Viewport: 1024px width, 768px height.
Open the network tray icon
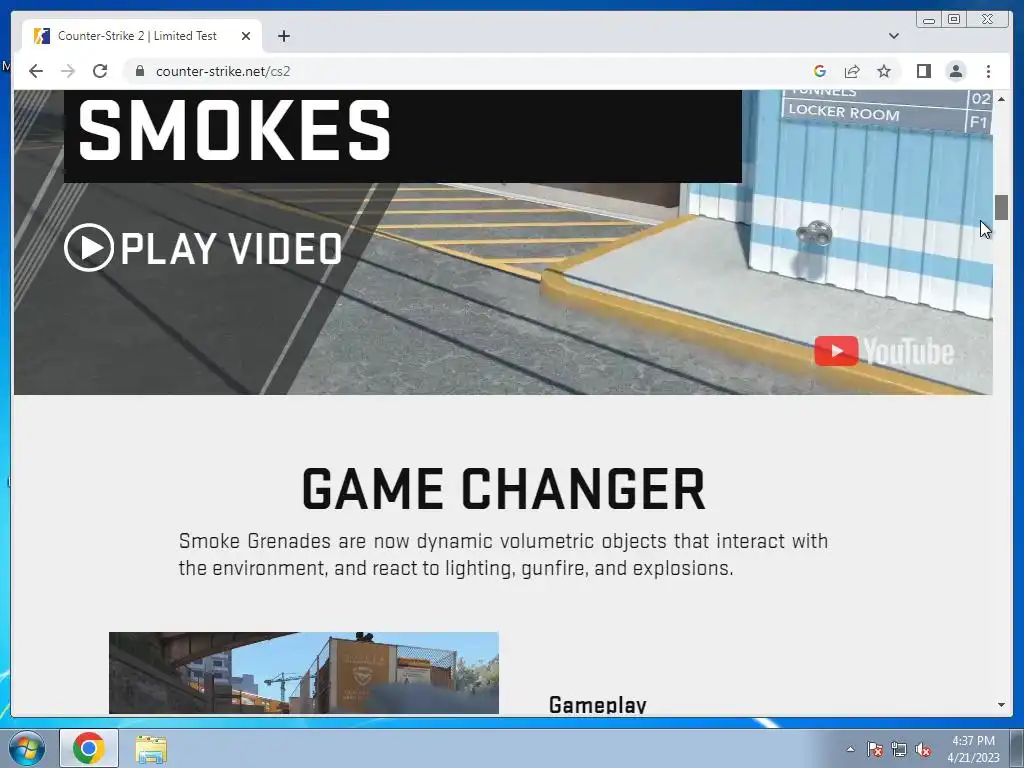[899, 749]
